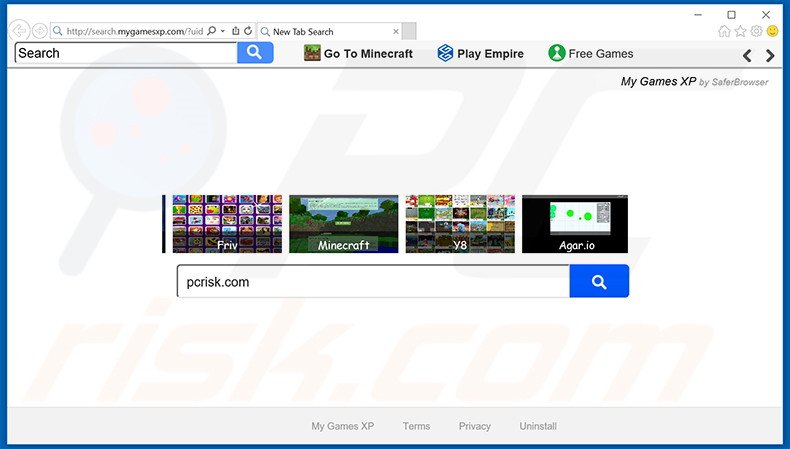
Task: Refresh the page with reload icon
Action: coord(248,31)
